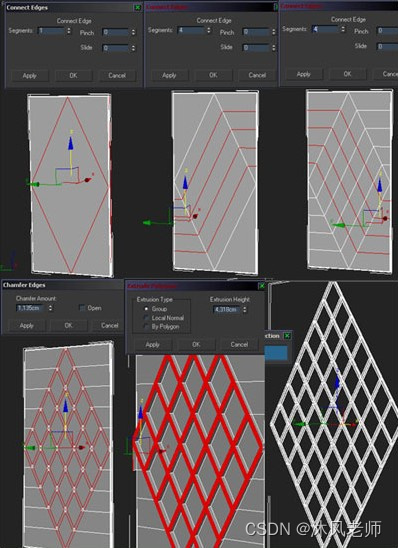Screen dimensions: 398x548
Task: Click OK in Extrude Polygons dialog
Action: [196, 345]
